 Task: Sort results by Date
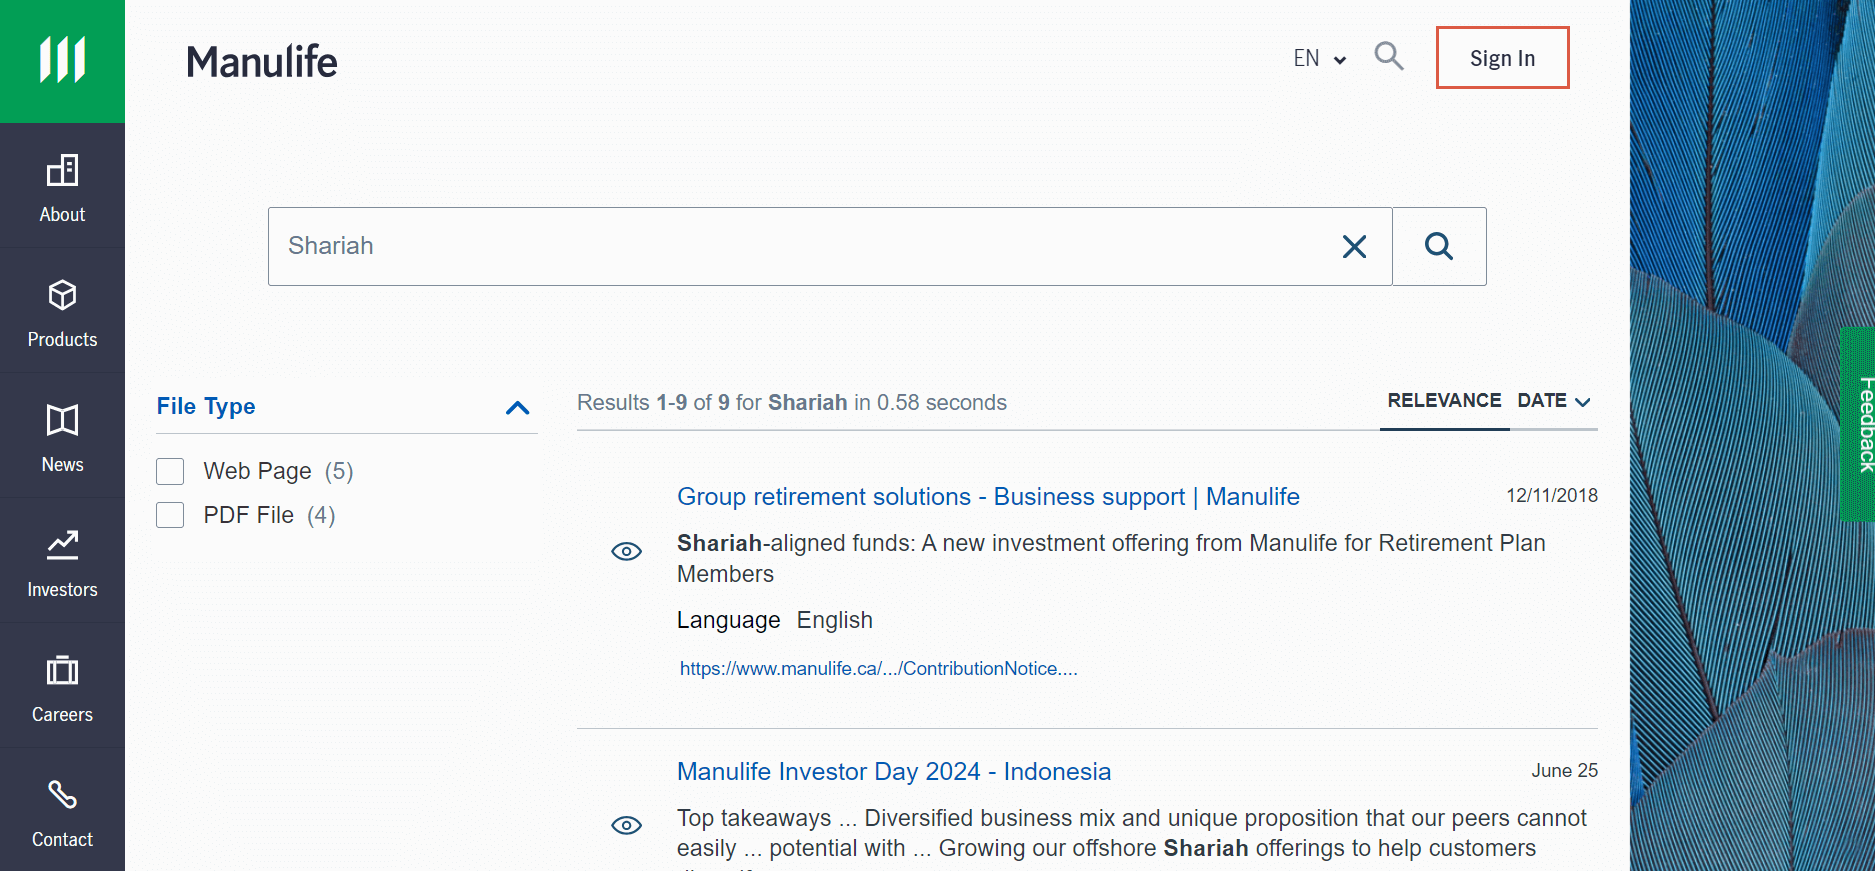point(1554,401)
